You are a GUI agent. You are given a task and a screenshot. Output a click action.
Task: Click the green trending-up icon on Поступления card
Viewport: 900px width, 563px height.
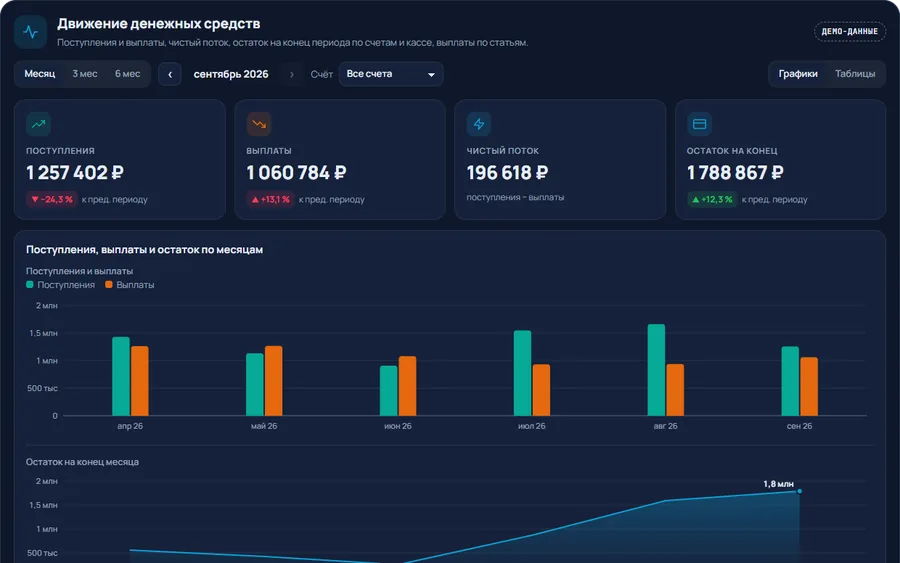38,124
